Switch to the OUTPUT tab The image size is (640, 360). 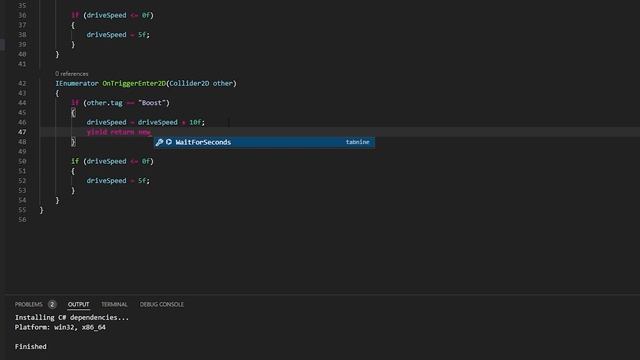pos(78,304)
